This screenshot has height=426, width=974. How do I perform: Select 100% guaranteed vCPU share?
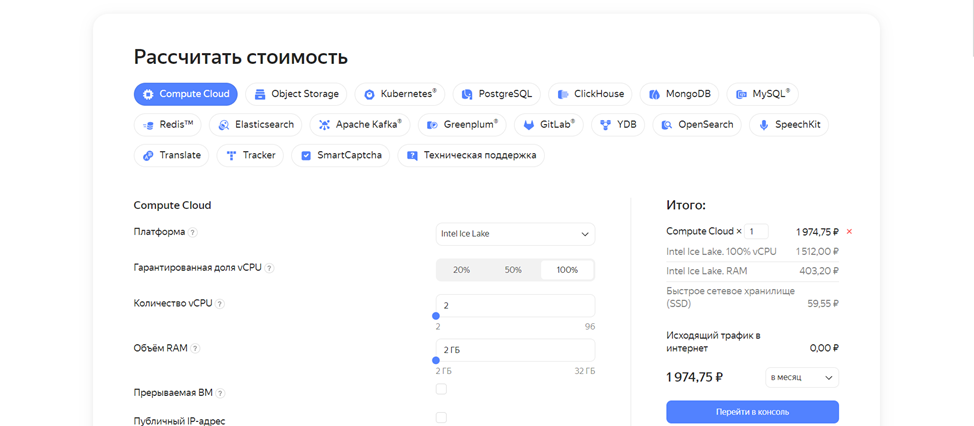[567, 270]
